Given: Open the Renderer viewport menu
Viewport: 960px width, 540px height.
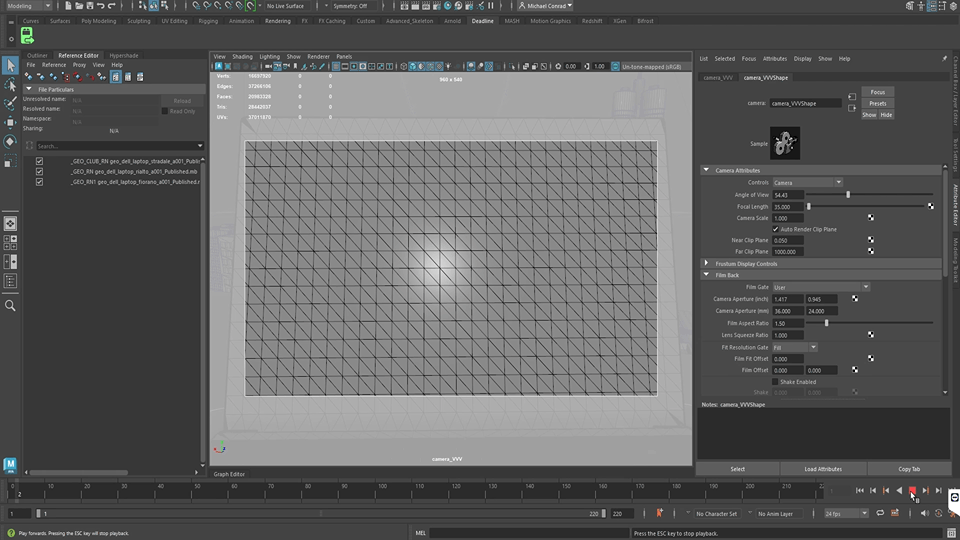Looking at the screenshot, I should pos(318,56).
